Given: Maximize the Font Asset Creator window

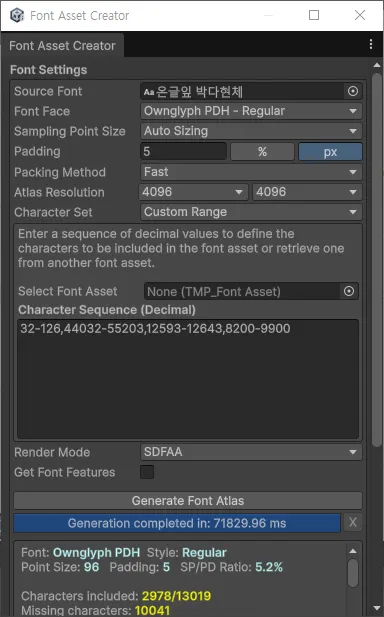Looking at the screenshot, I should point(314,15).
